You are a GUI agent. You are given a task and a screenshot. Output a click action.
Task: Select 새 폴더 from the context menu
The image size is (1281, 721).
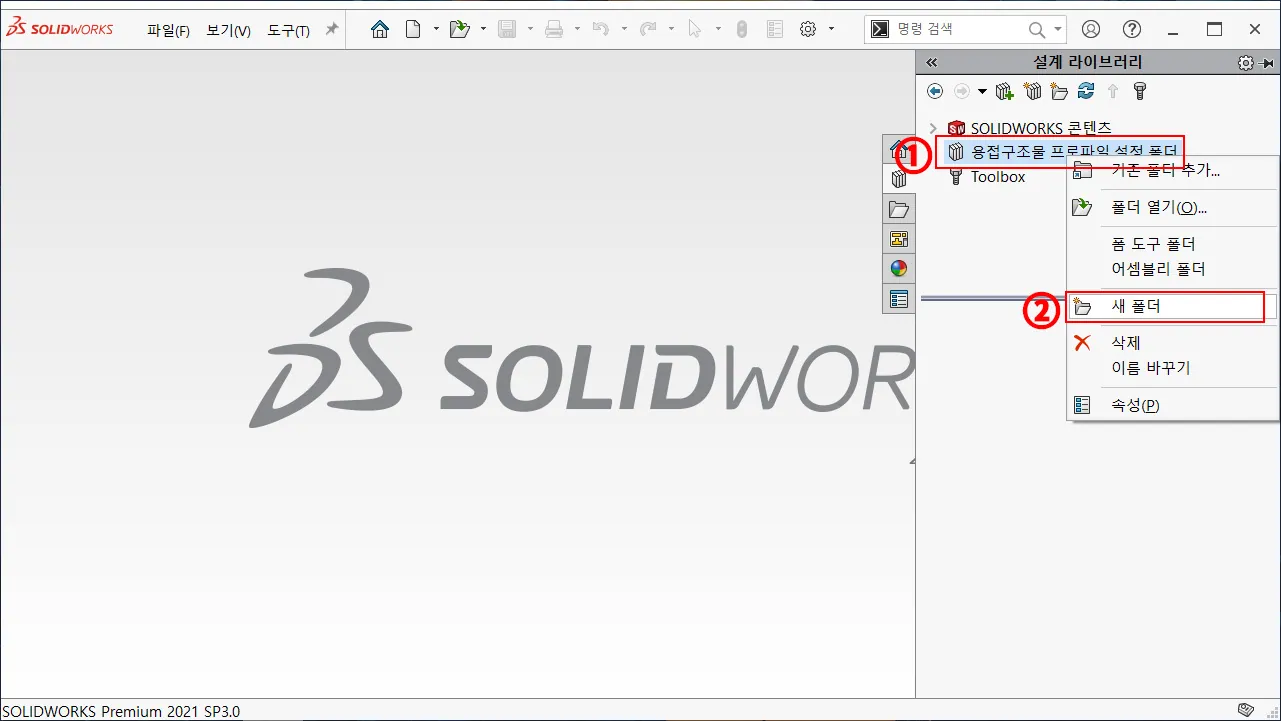[1173, 306]
